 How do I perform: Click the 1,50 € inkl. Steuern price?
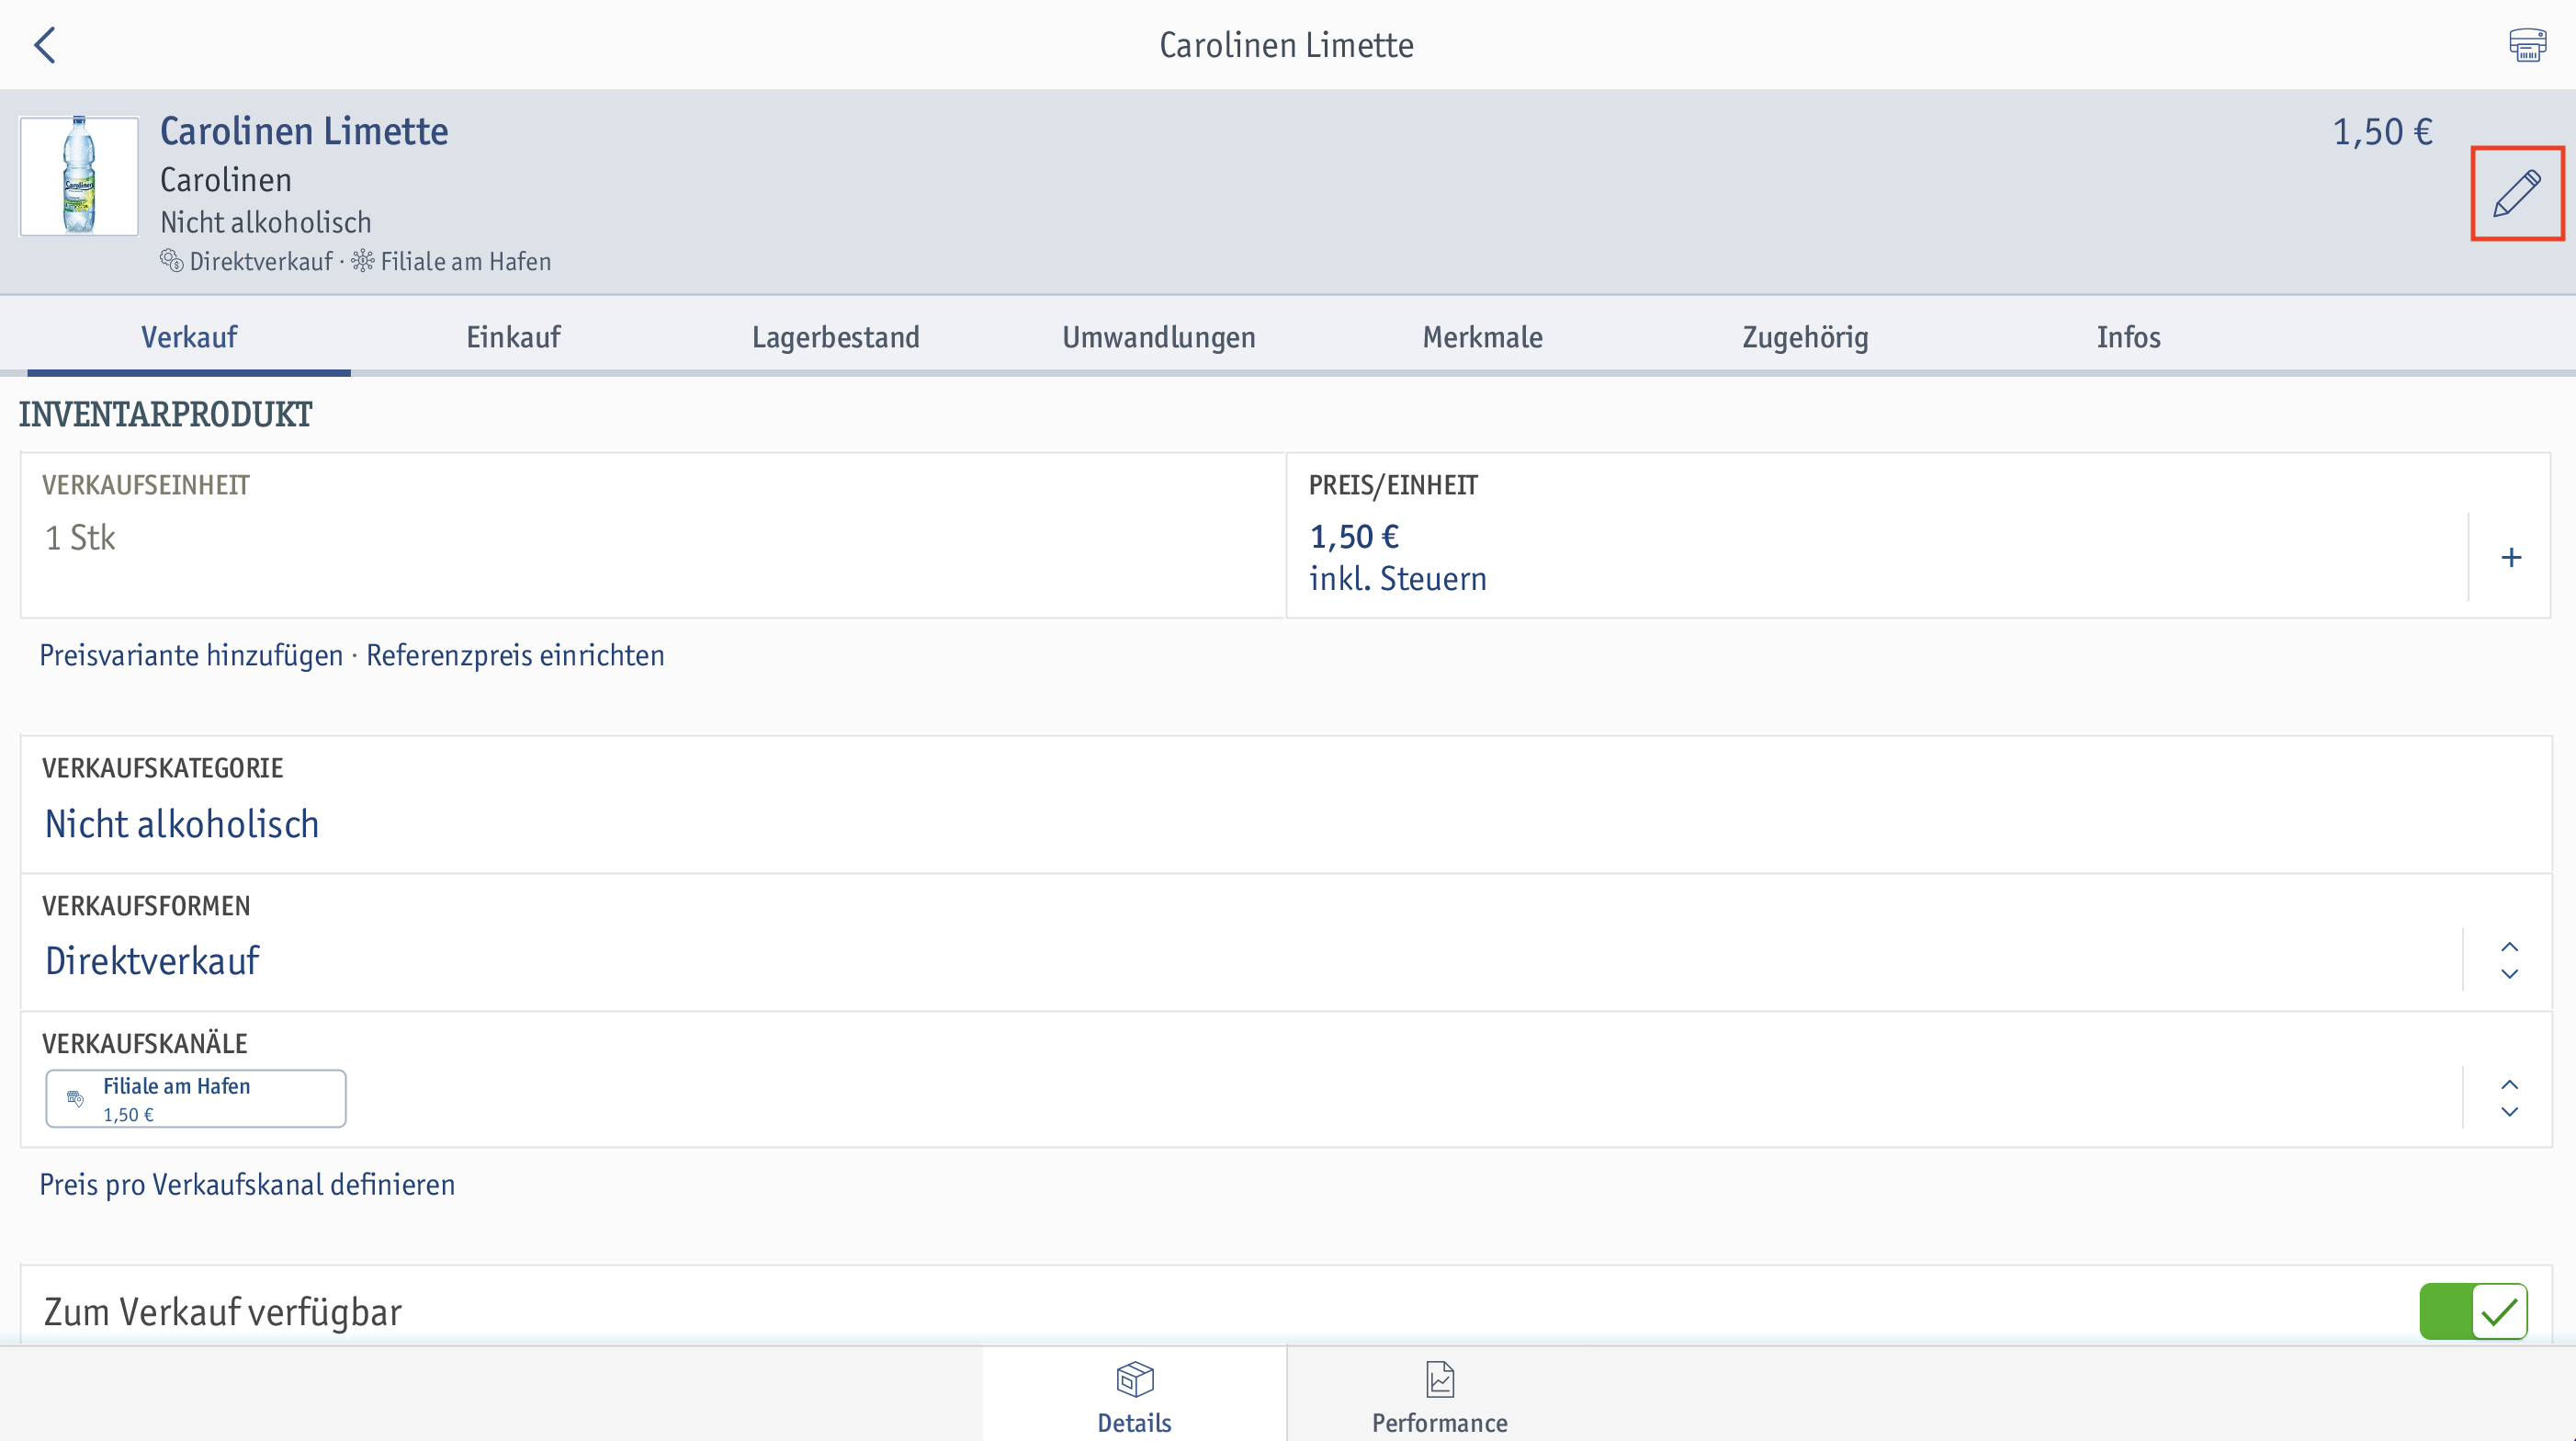click(x=1397, y=557)
